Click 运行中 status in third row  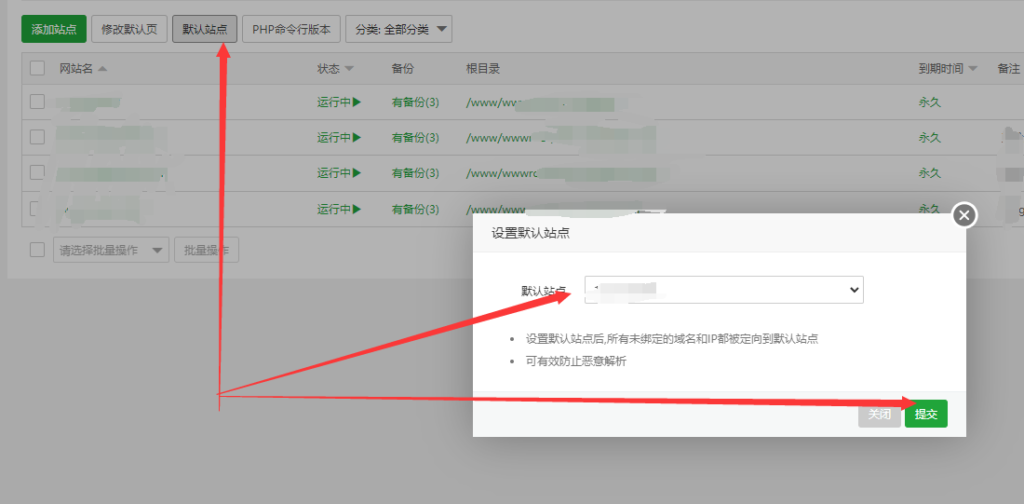(340, 173)
